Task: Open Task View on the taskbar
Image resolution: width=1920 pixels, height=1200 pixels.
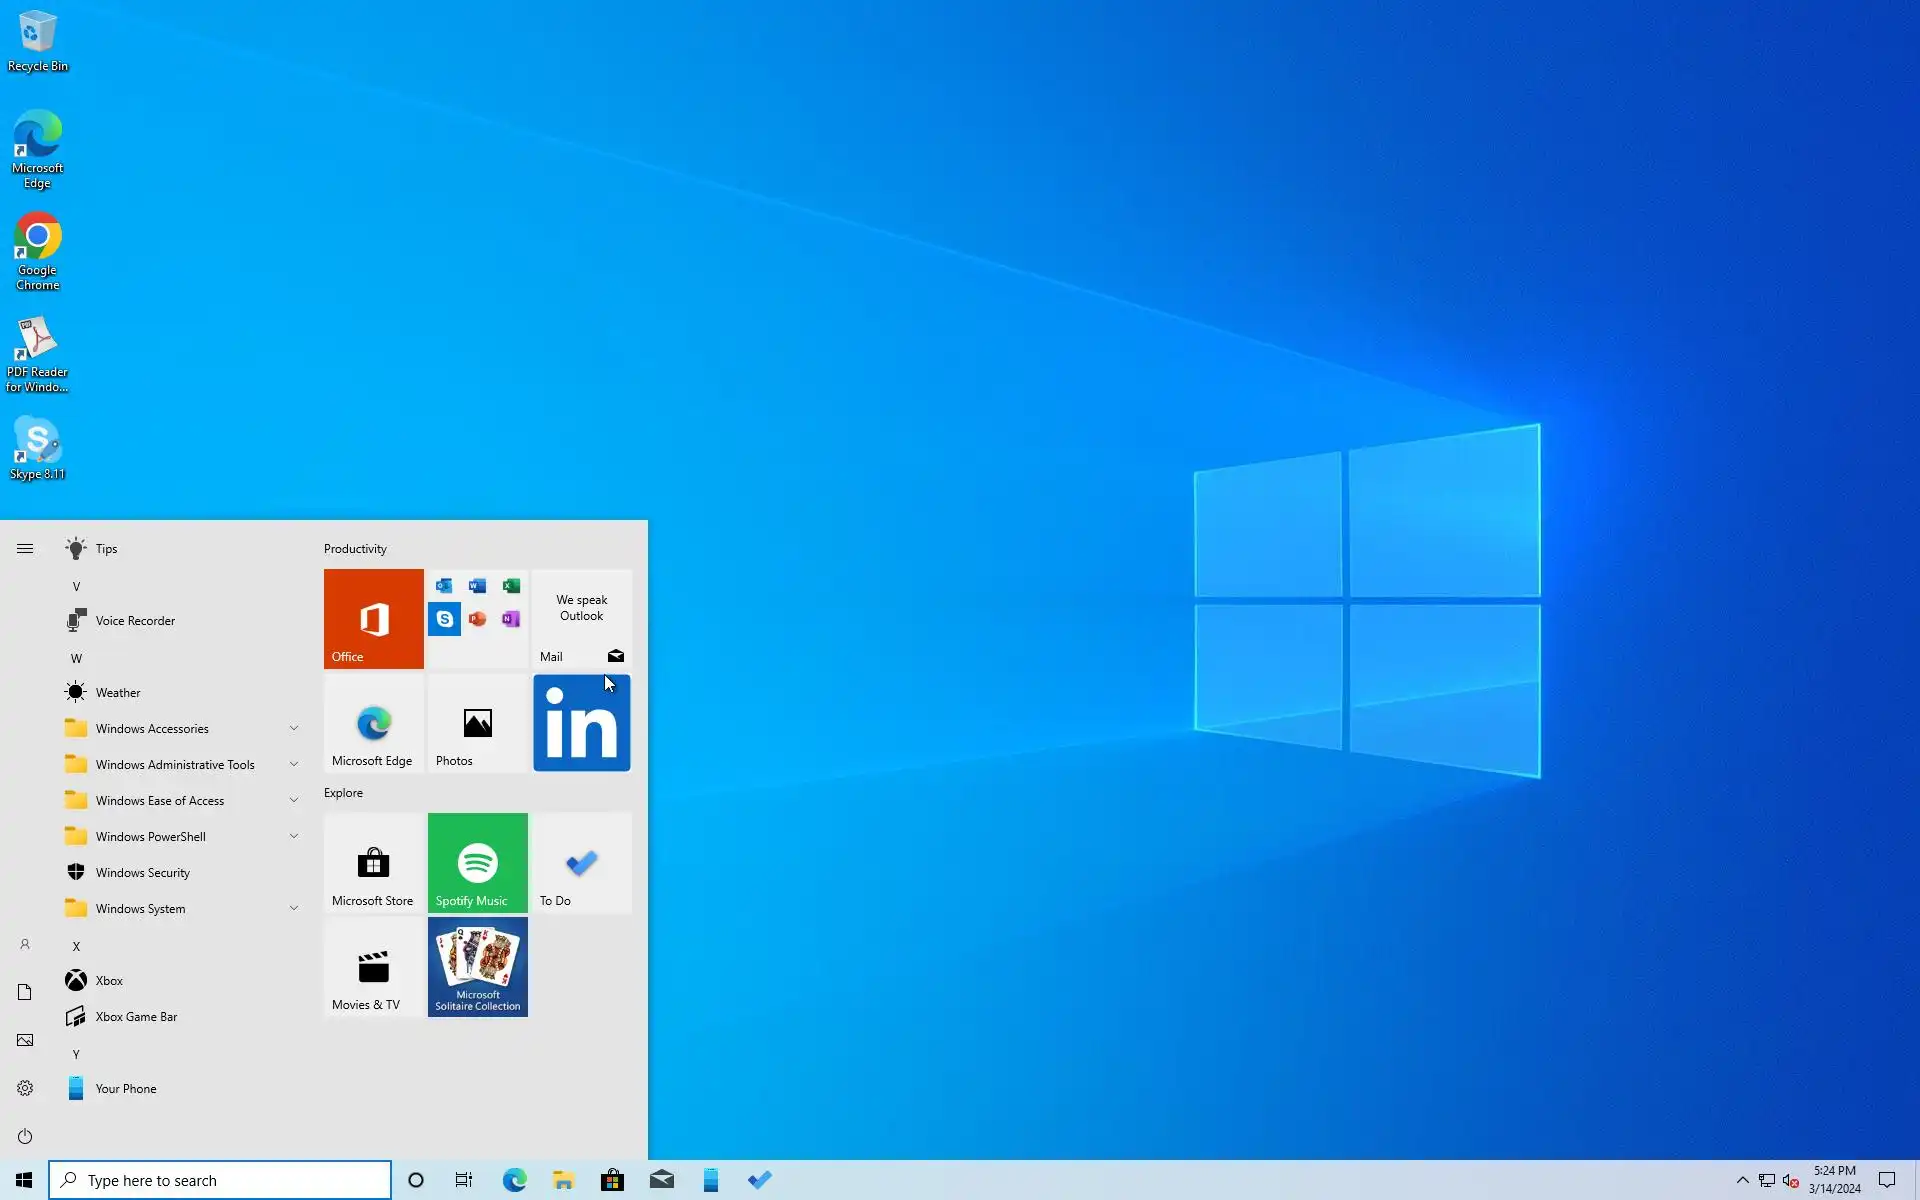Action: coord(464,1180)
